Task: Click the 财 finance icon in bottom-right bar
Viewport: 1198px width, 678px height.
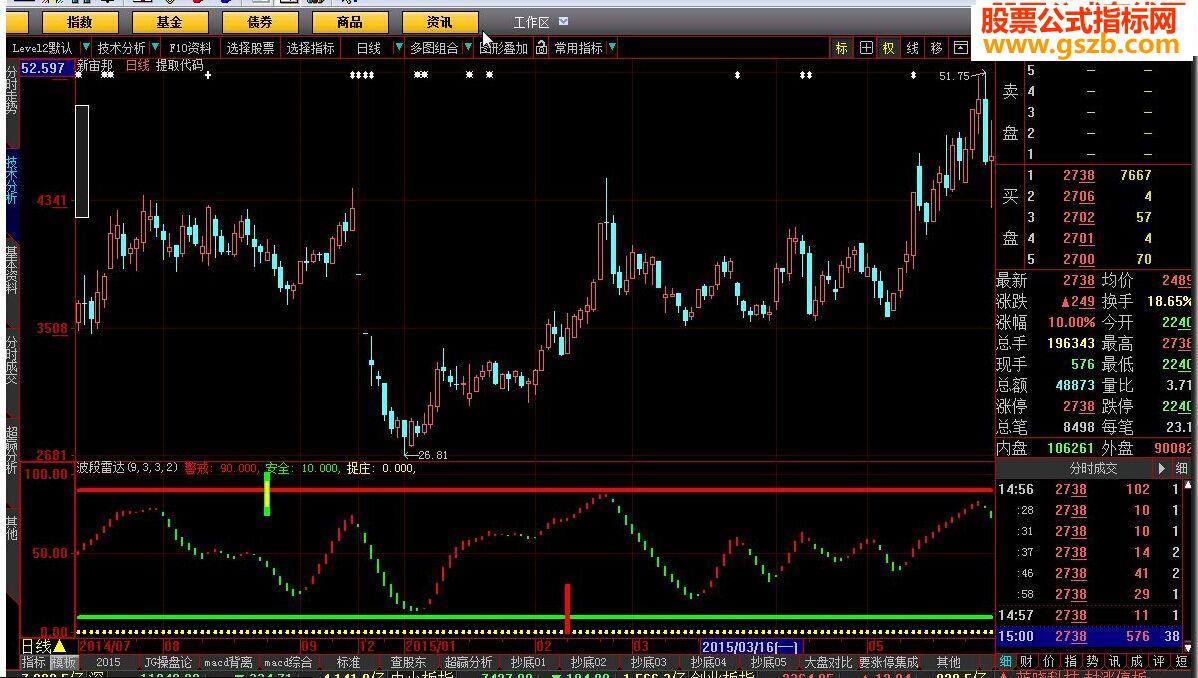Action: point(1025,662)
